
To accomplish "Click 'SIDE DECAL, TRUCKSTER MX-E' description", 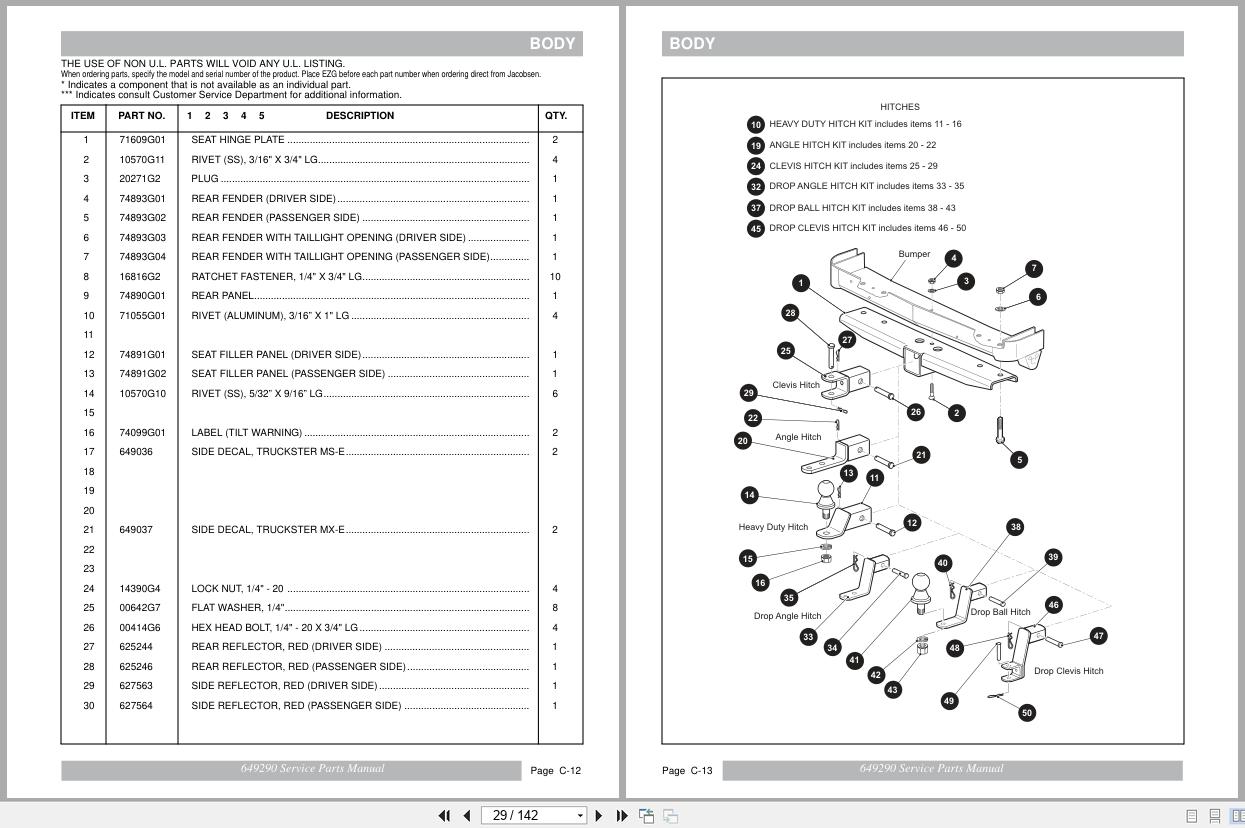I will [x=268, y=530].
